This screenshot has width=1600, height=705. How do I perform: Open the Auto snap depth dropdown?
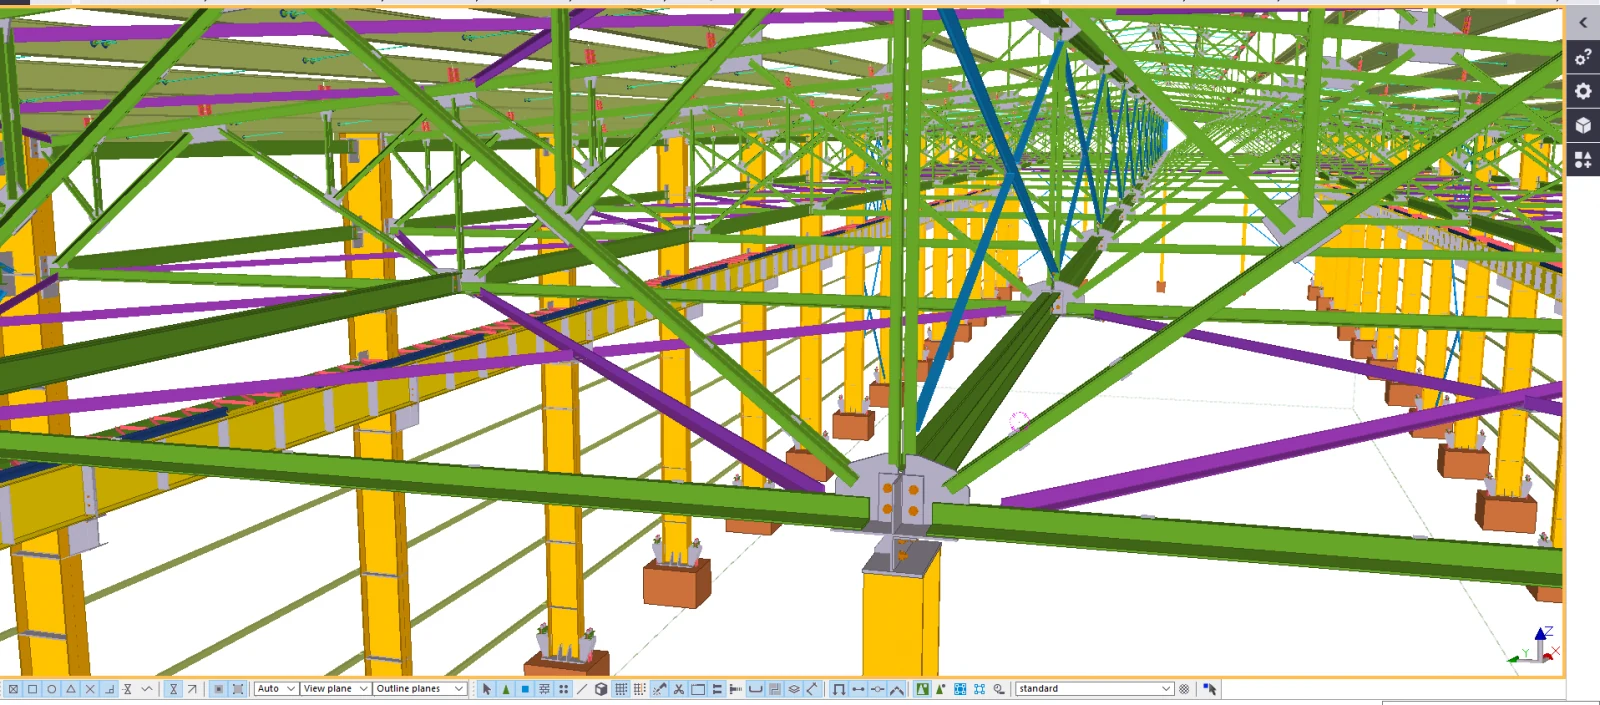coord(276,689)
